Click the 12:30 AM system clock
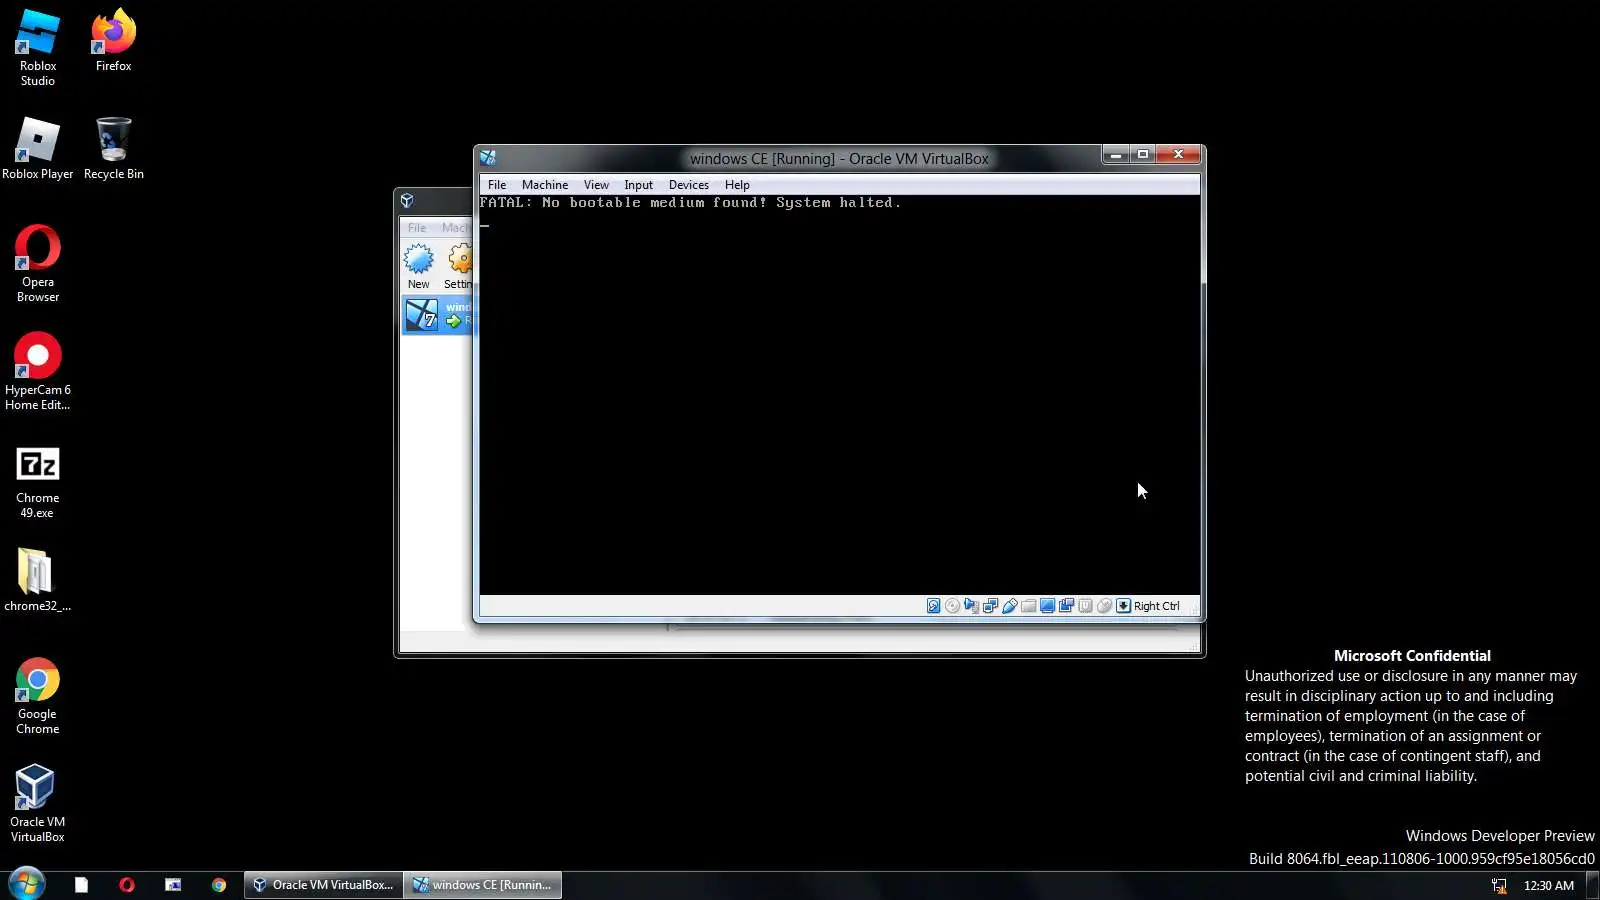This screenshot has height=900, width=1600. 1548,885
